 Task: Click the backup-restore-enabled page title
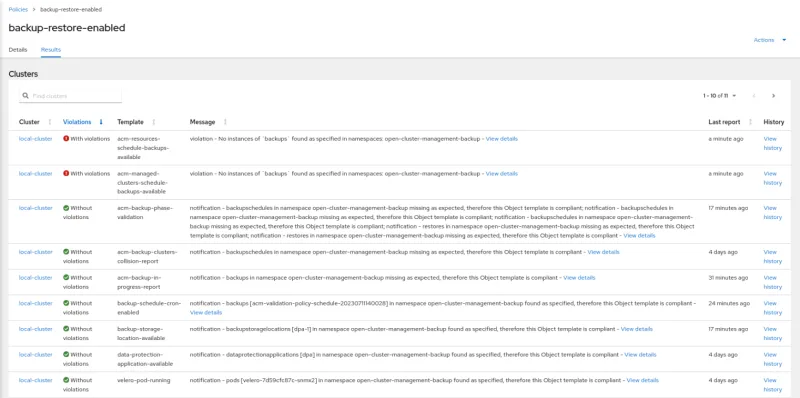(67, 28)
